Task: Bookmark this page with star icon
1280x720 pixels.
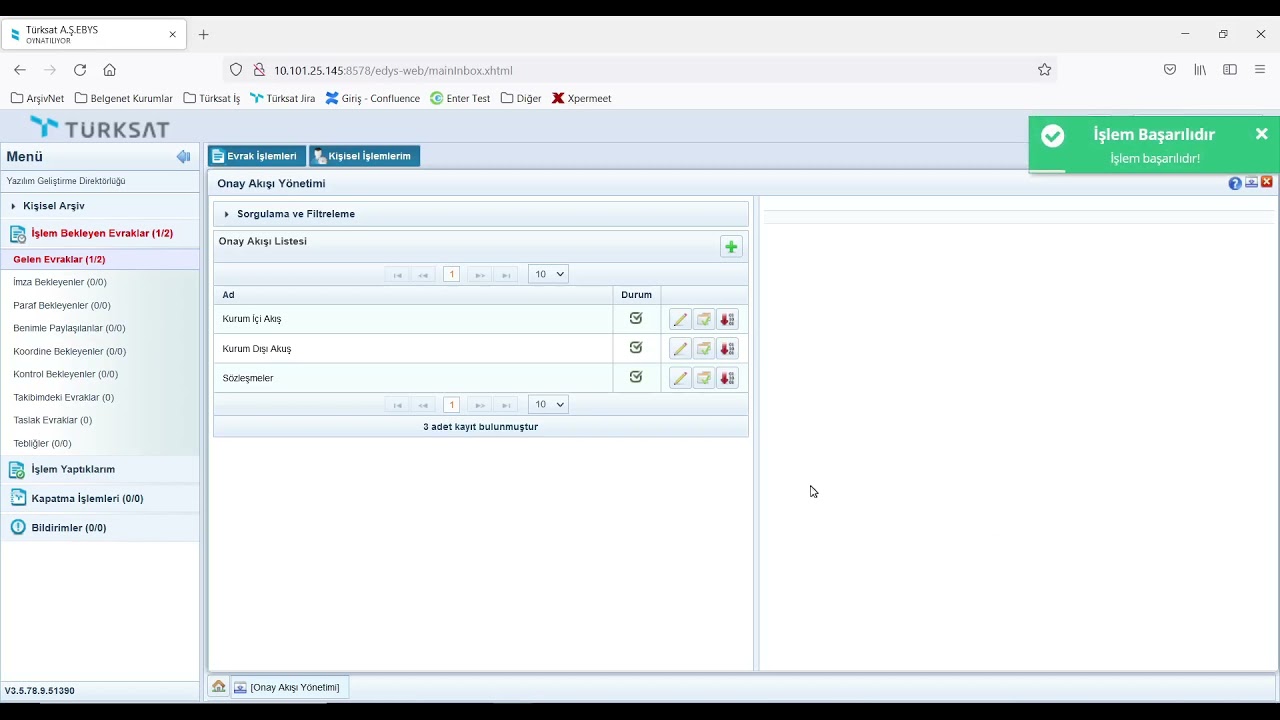Action: click(x=1044, y=70)
